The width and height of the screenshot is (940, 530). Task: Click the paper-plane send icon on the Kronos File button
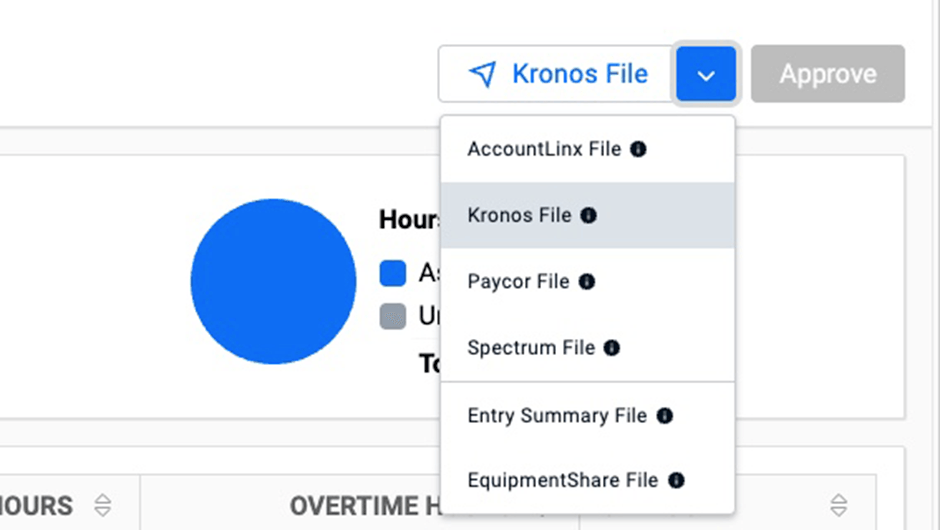483,74
